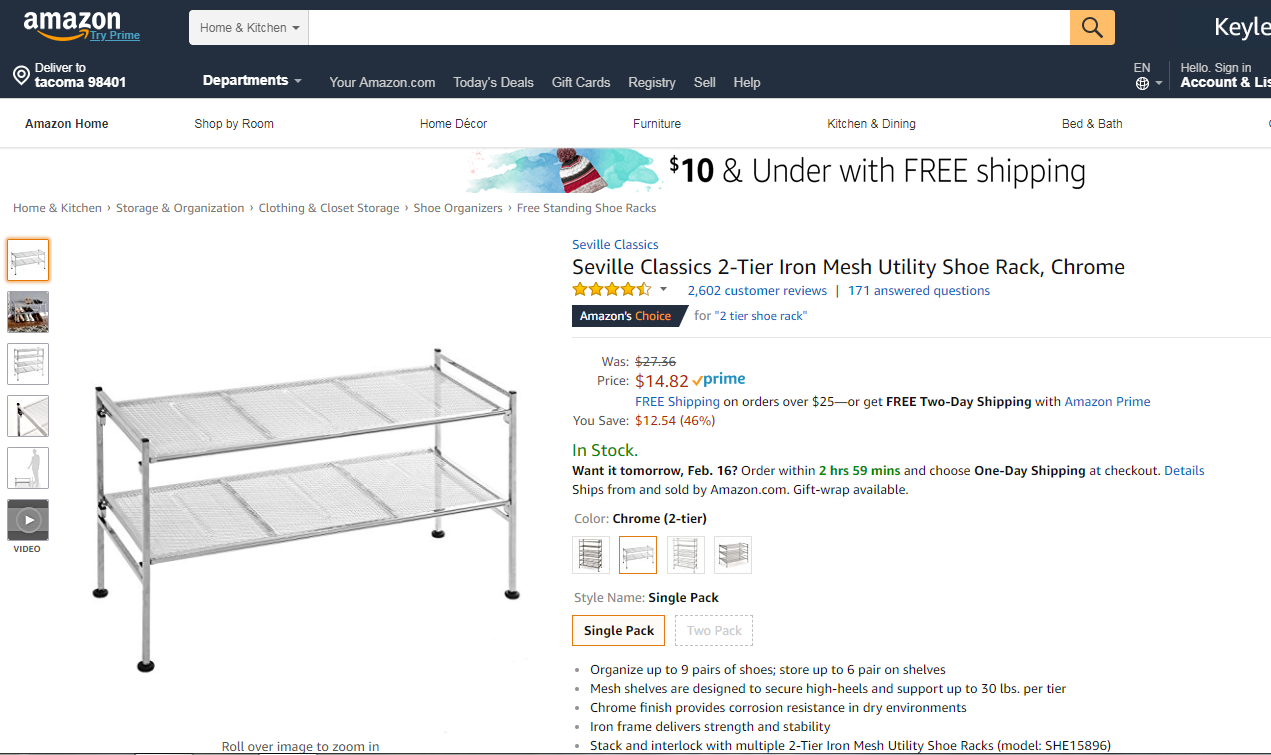Open Today's Deals in the navigation

(493, 82)
